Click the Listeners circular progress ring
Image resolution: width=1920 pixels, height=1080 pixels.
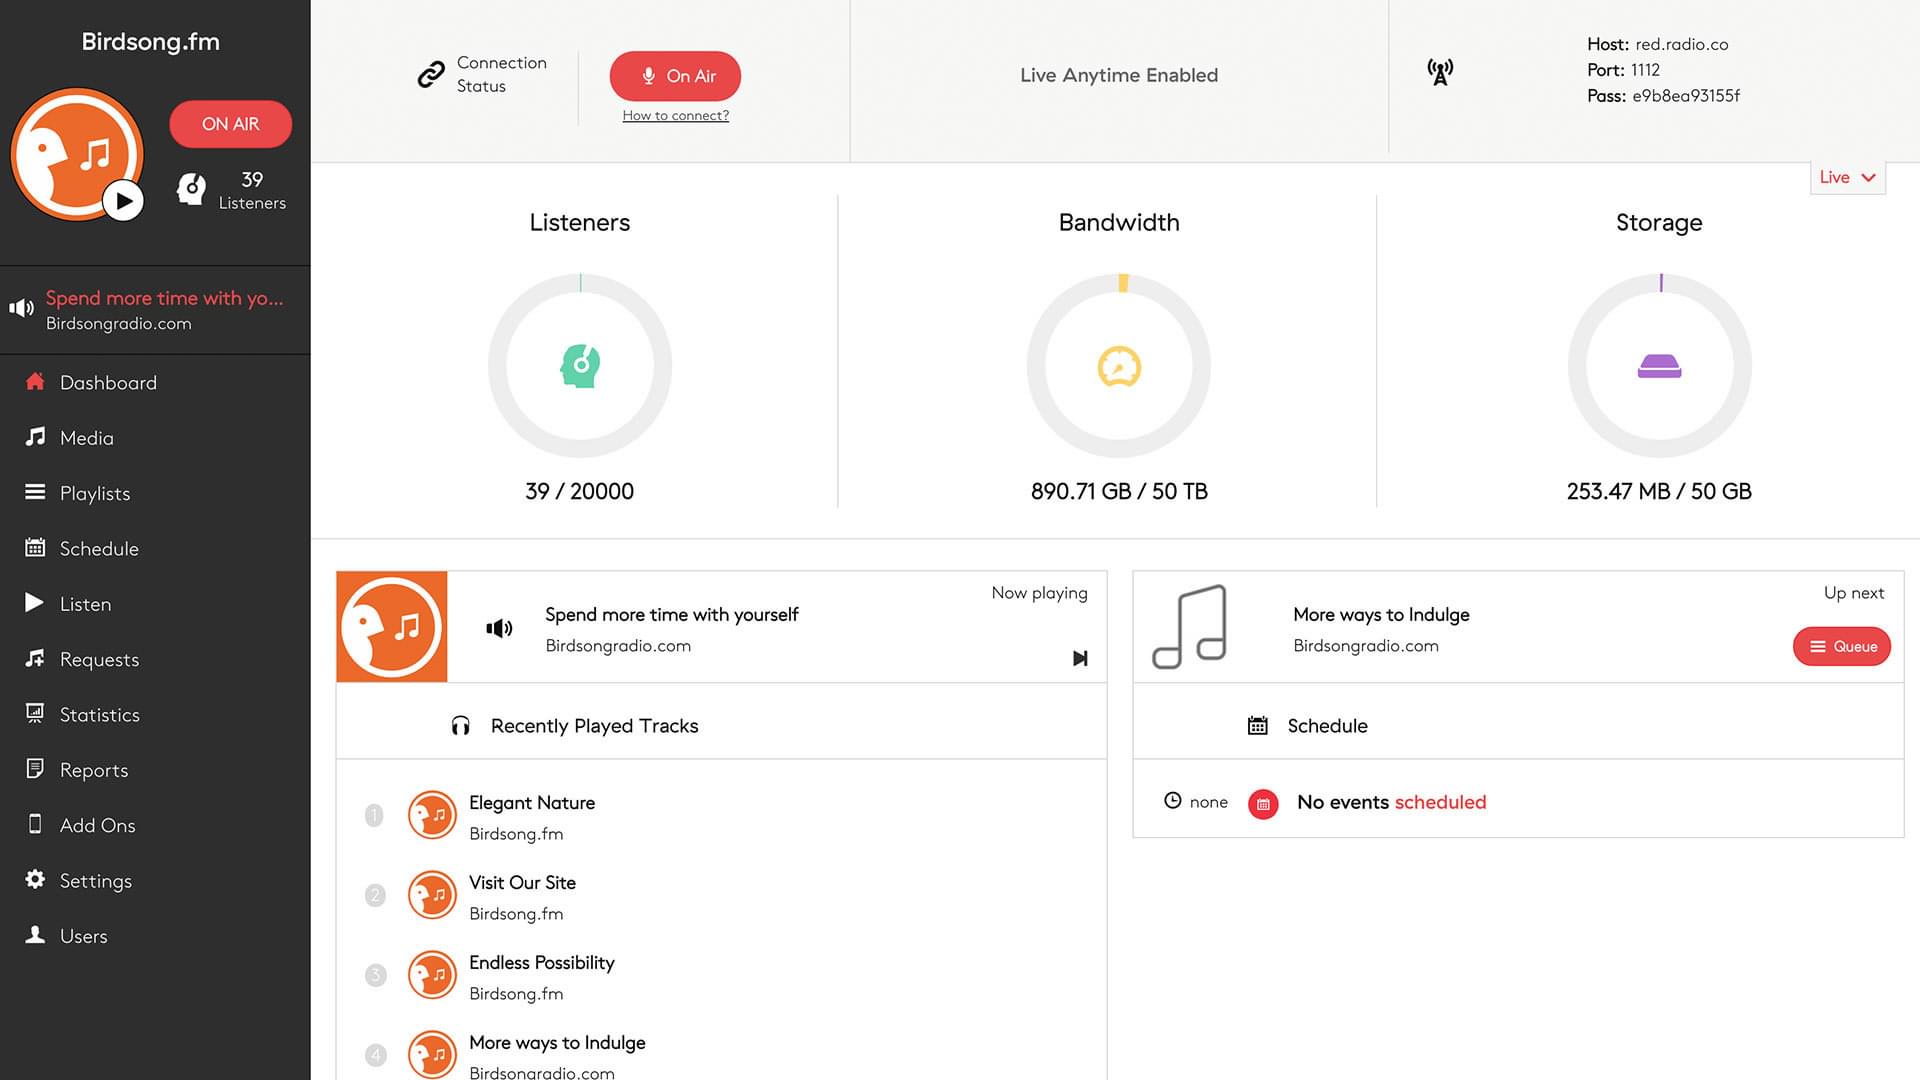click(x=497, y=366)
